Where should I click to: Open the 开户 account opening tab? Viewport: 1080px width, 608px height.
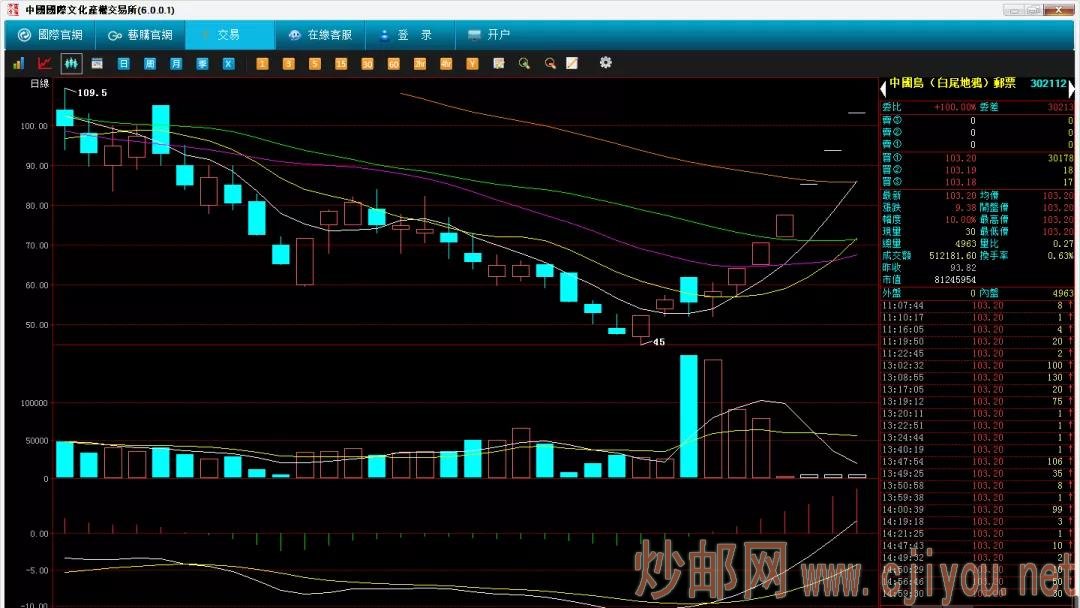coord(489,35)
